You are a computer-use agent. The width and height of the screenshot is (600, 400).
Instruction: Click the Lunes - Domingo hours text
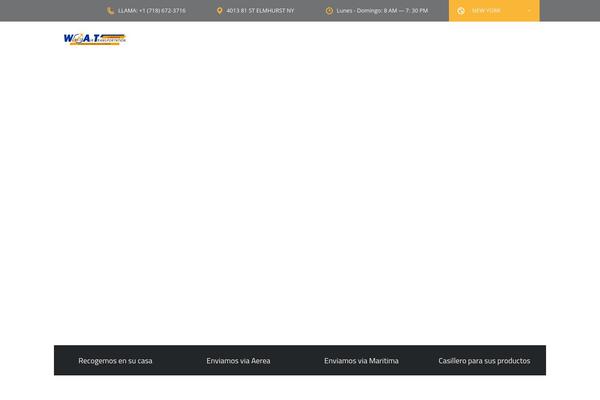pos(382,11)
